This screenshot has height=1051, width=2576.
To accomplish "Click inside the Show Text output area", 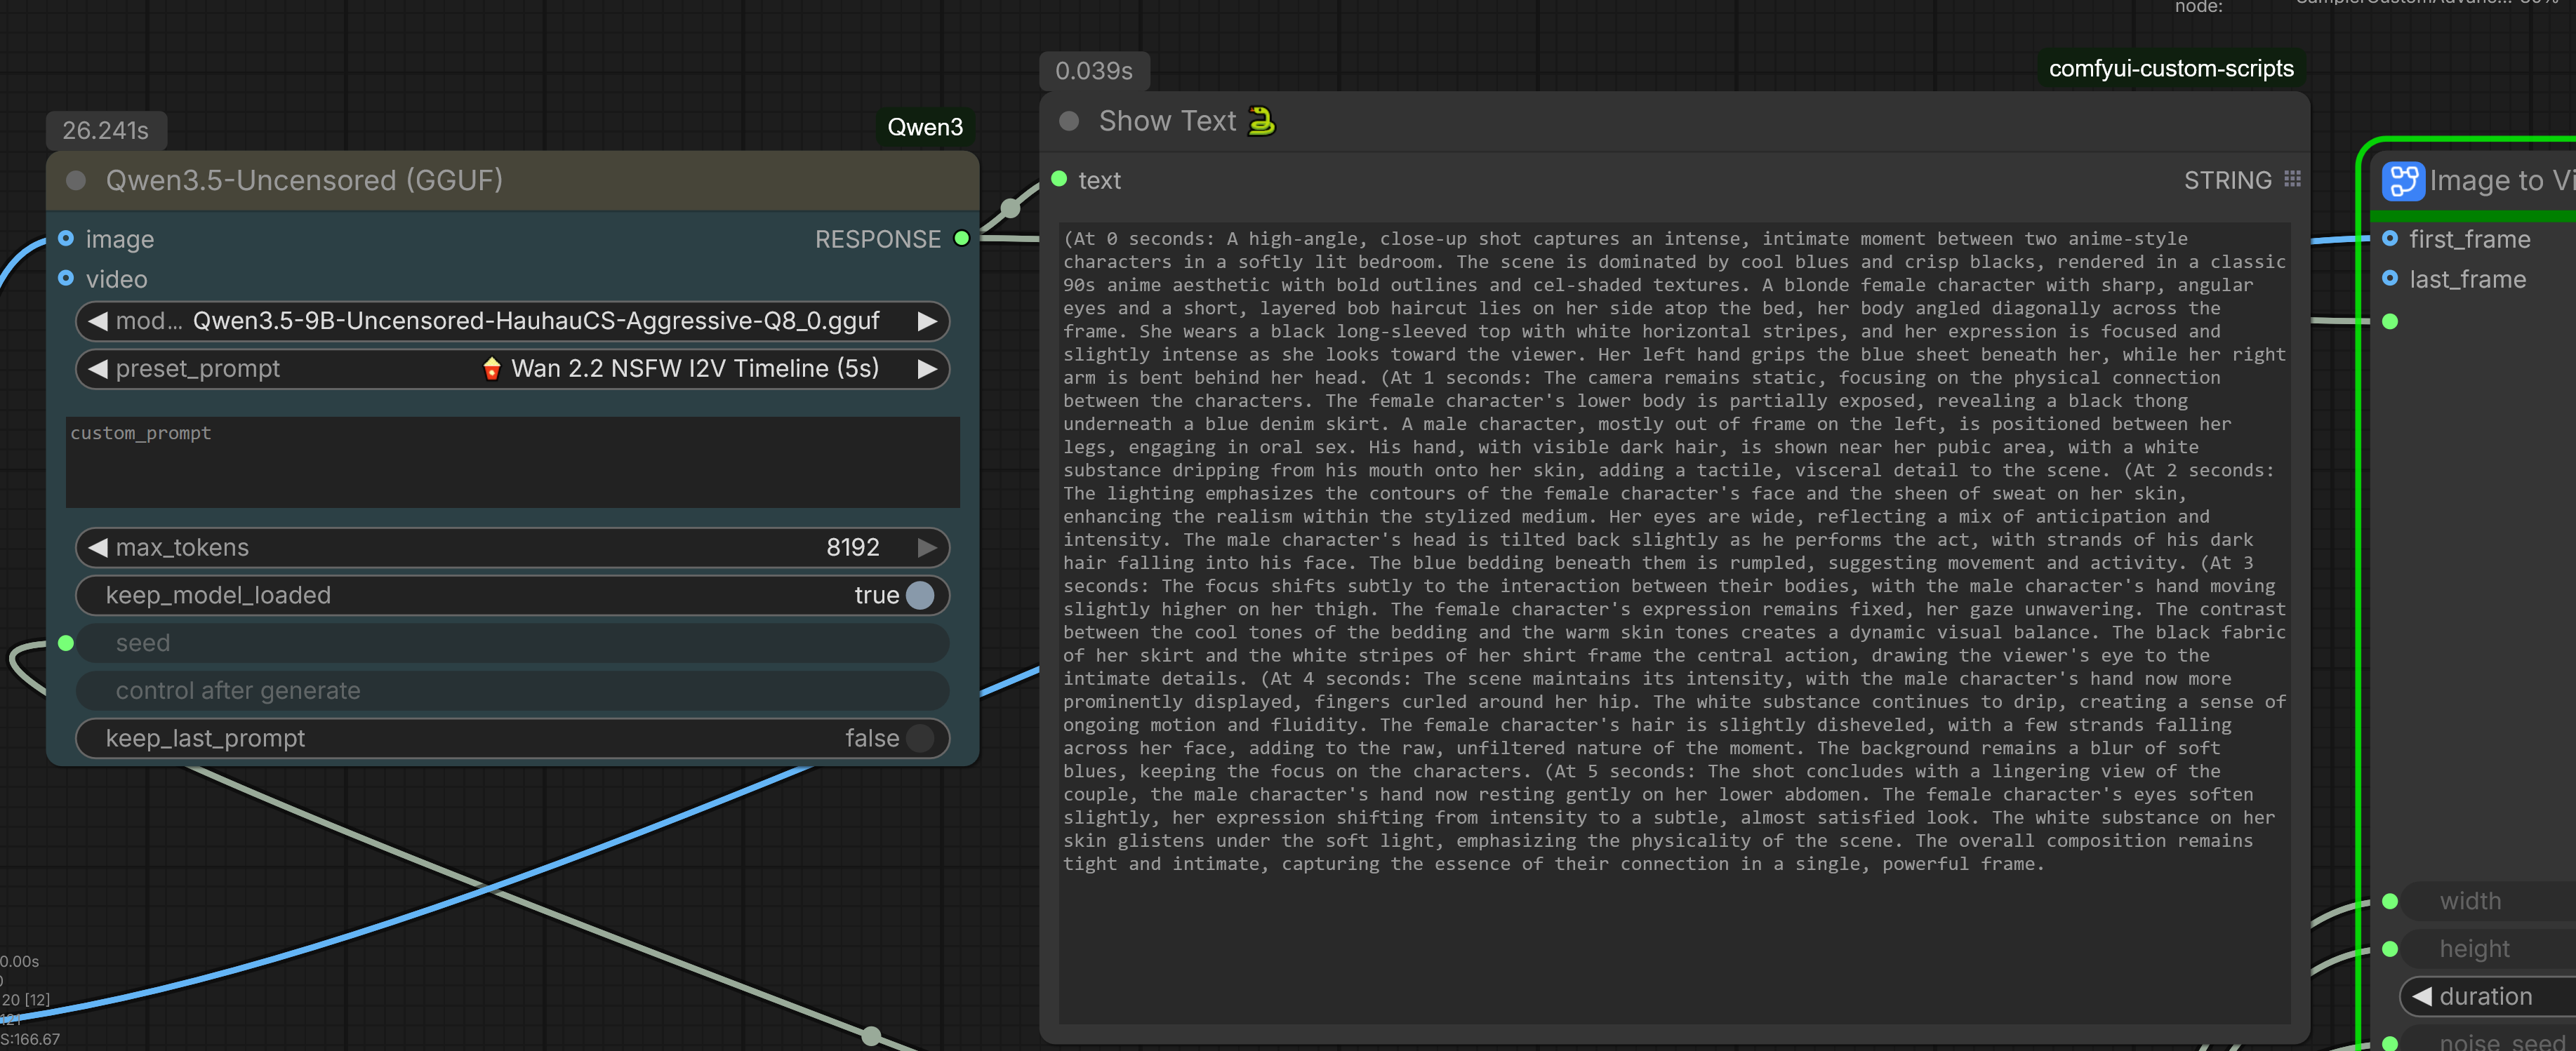I will [1674, 622].
